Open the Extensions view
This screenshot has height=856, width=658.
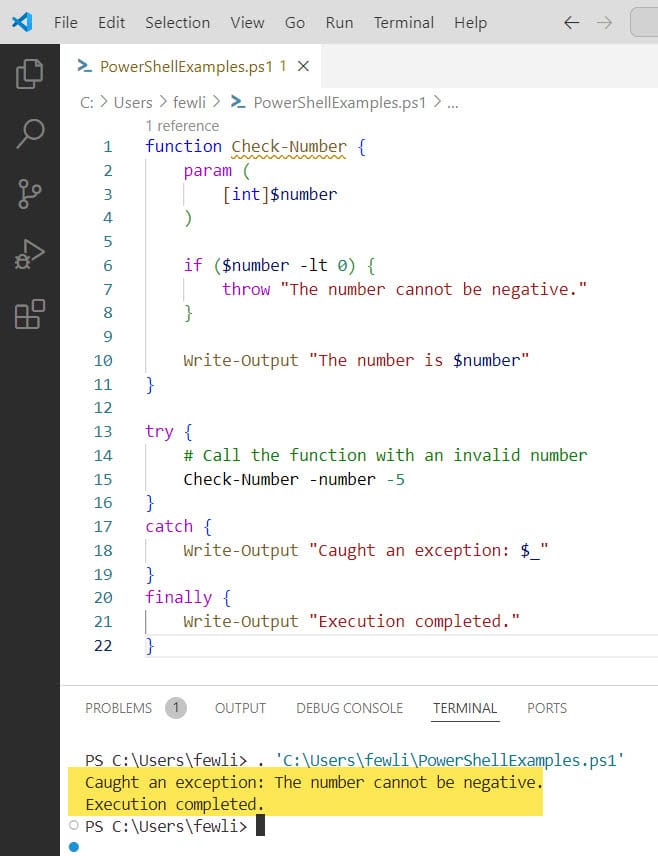pyautogui.click(x=29, y=314)
